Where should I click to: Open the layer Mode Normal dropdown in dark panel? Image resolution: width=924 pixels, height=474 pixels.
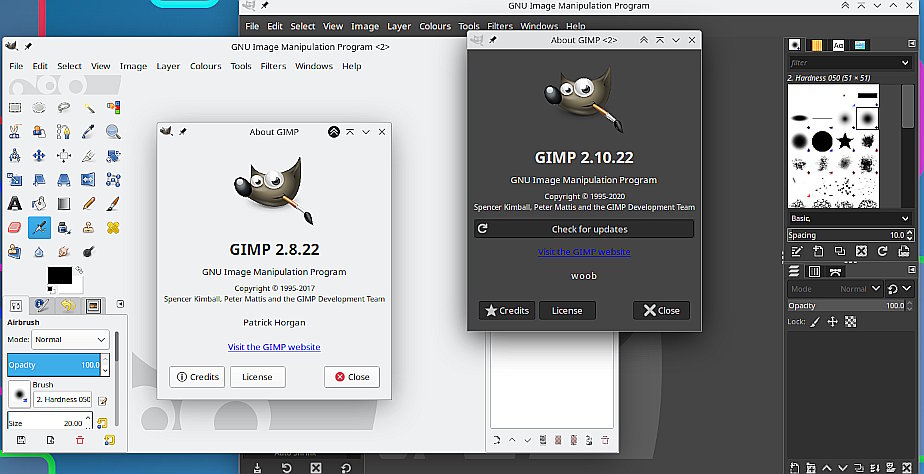point(834,289)
